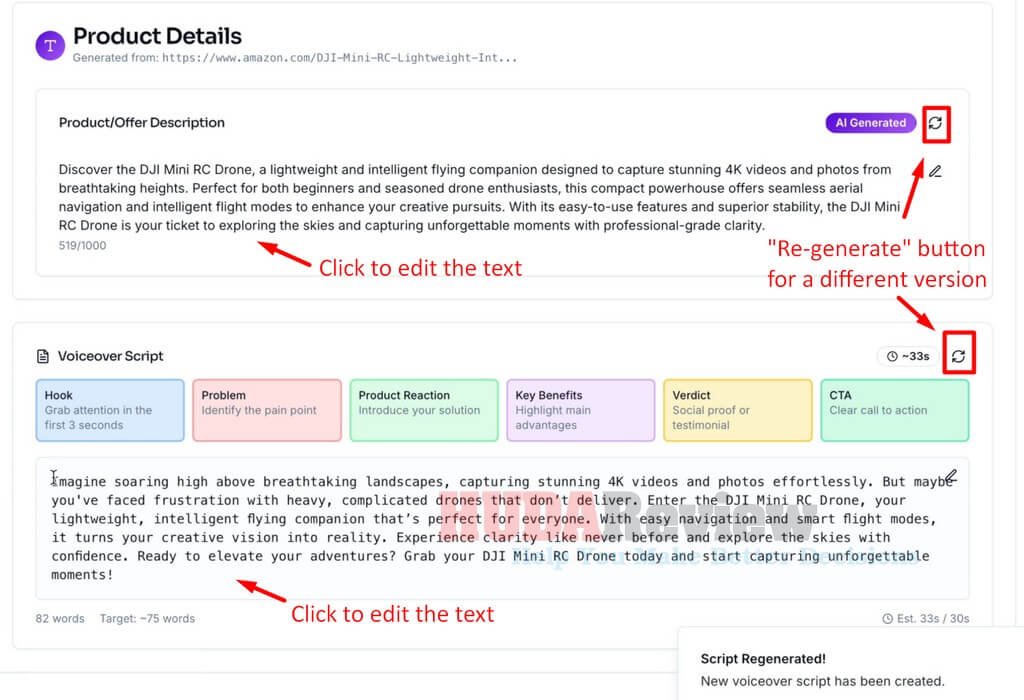Click the pencil icon in voiceover script box
1024x700 pixels.
click(x=951, y=476)
